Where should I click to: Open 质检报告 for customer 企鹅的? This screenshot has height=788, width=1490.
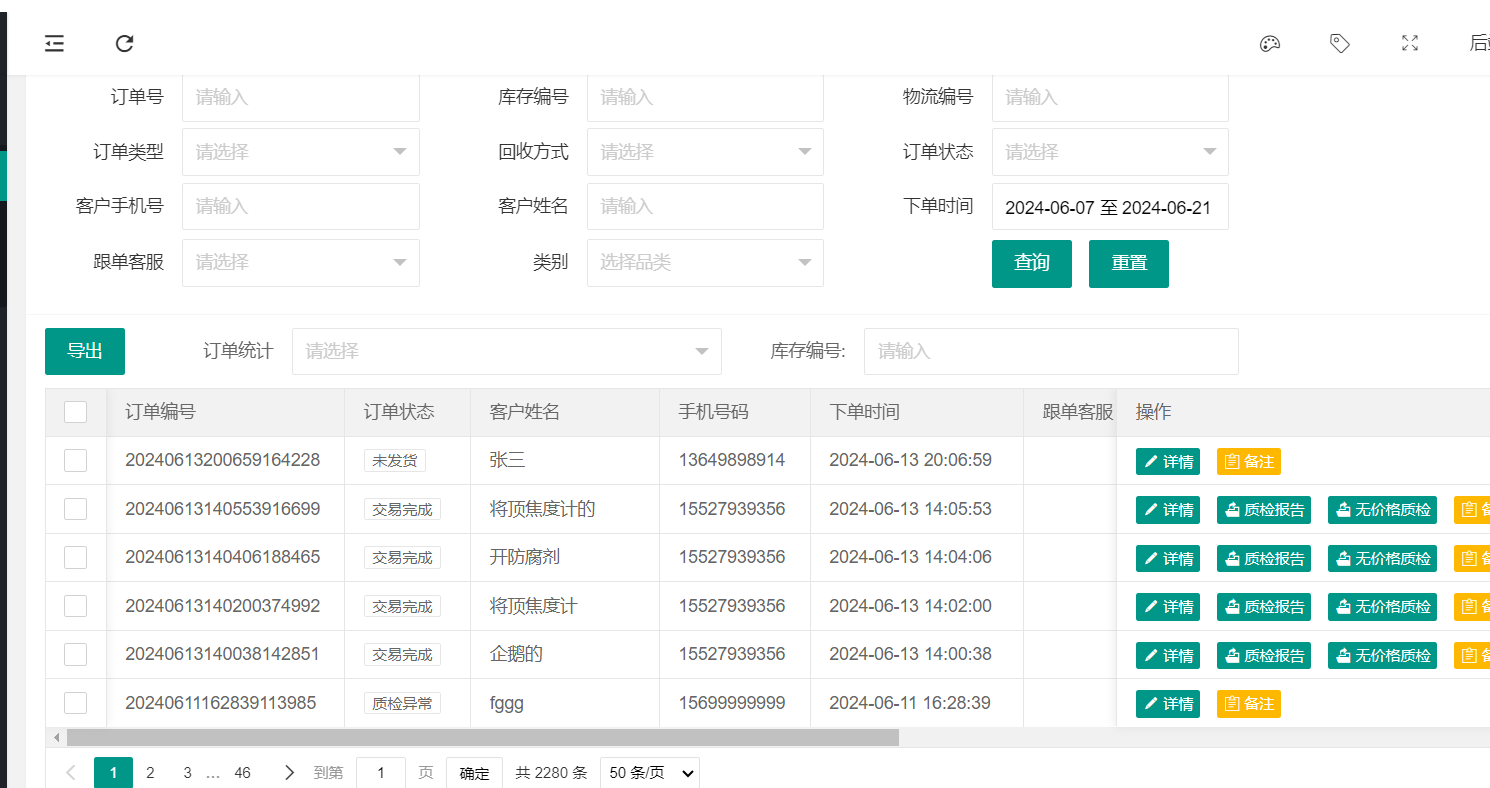point(1264,655)
